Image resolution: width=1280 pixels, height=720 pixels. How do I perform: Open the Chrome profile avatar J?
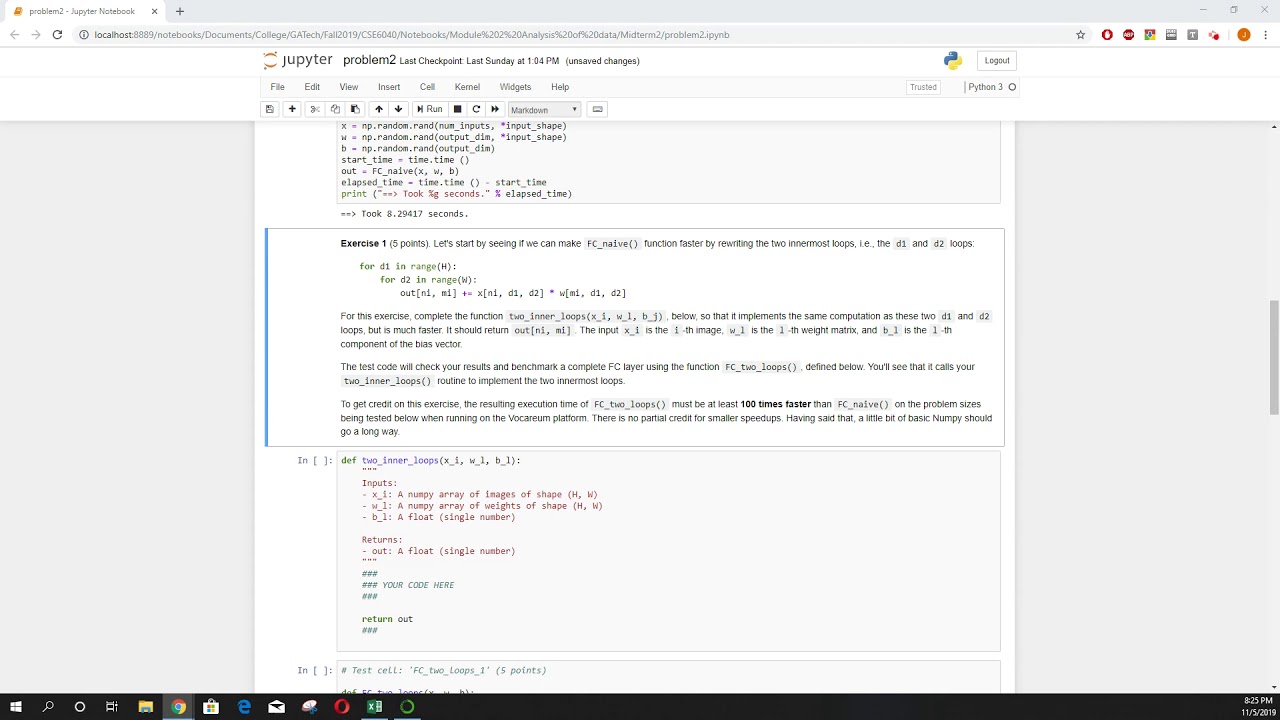pos(1243,34)
